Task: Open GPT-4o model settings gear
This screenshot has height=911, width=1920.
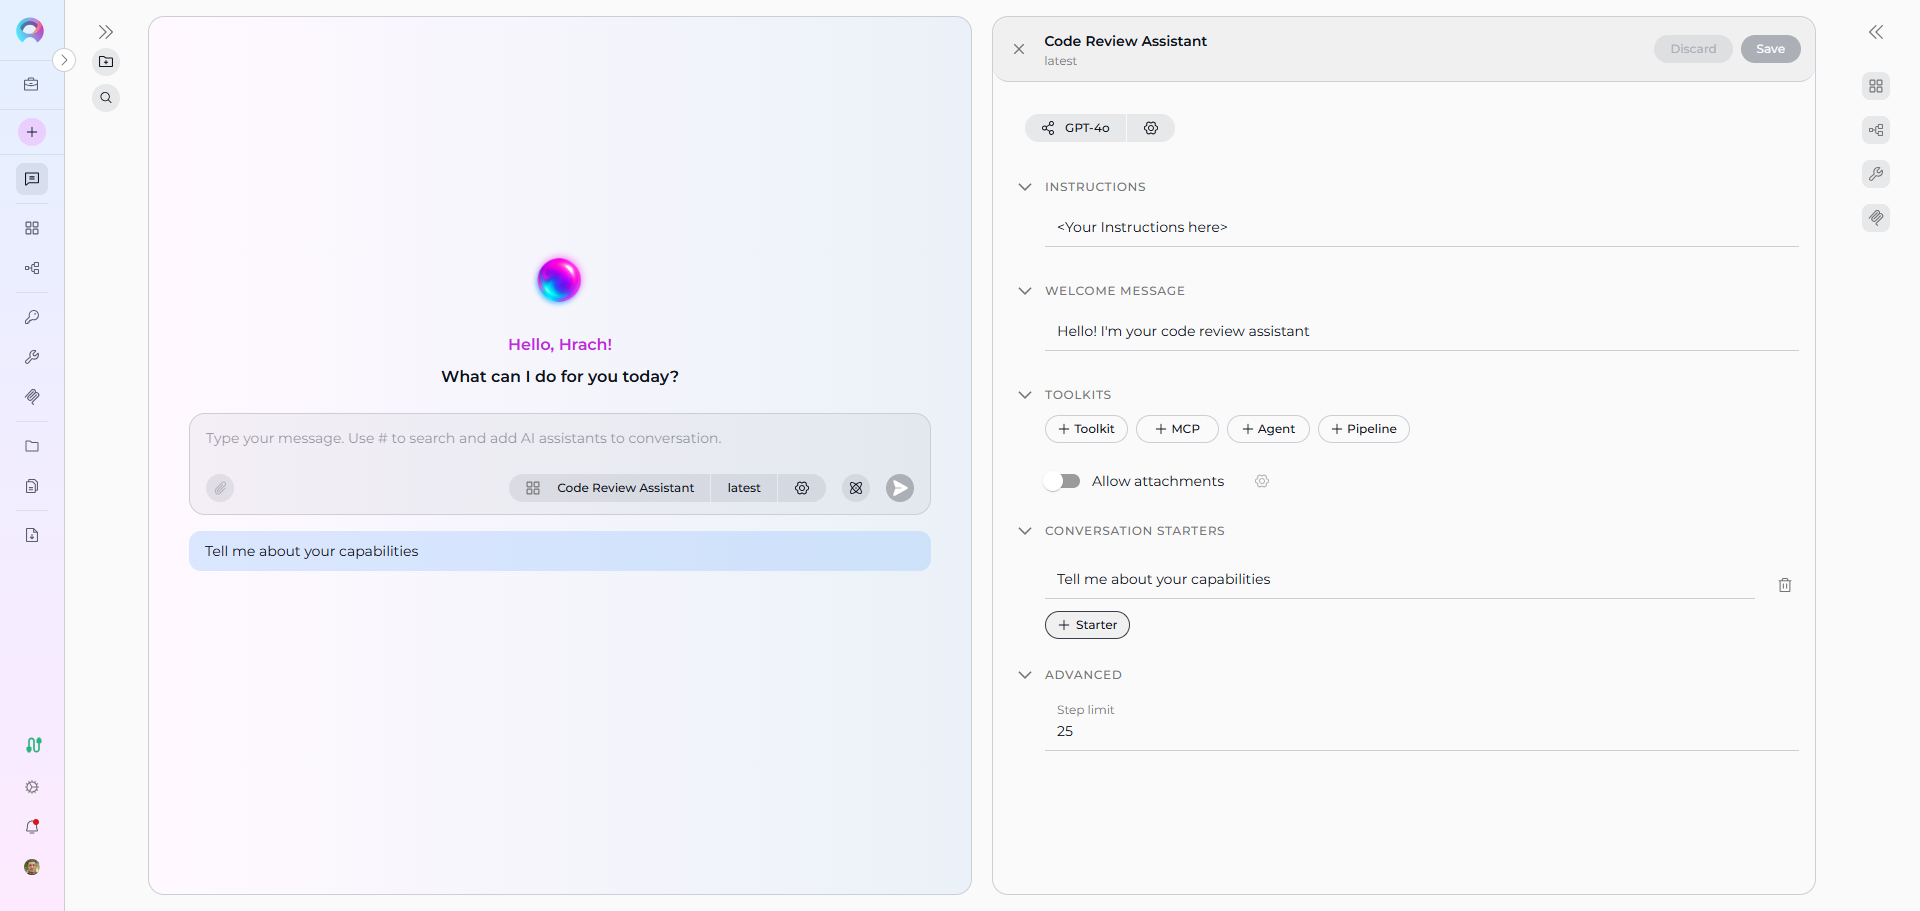Action: pyautogui.click(x=1151, y=128)
